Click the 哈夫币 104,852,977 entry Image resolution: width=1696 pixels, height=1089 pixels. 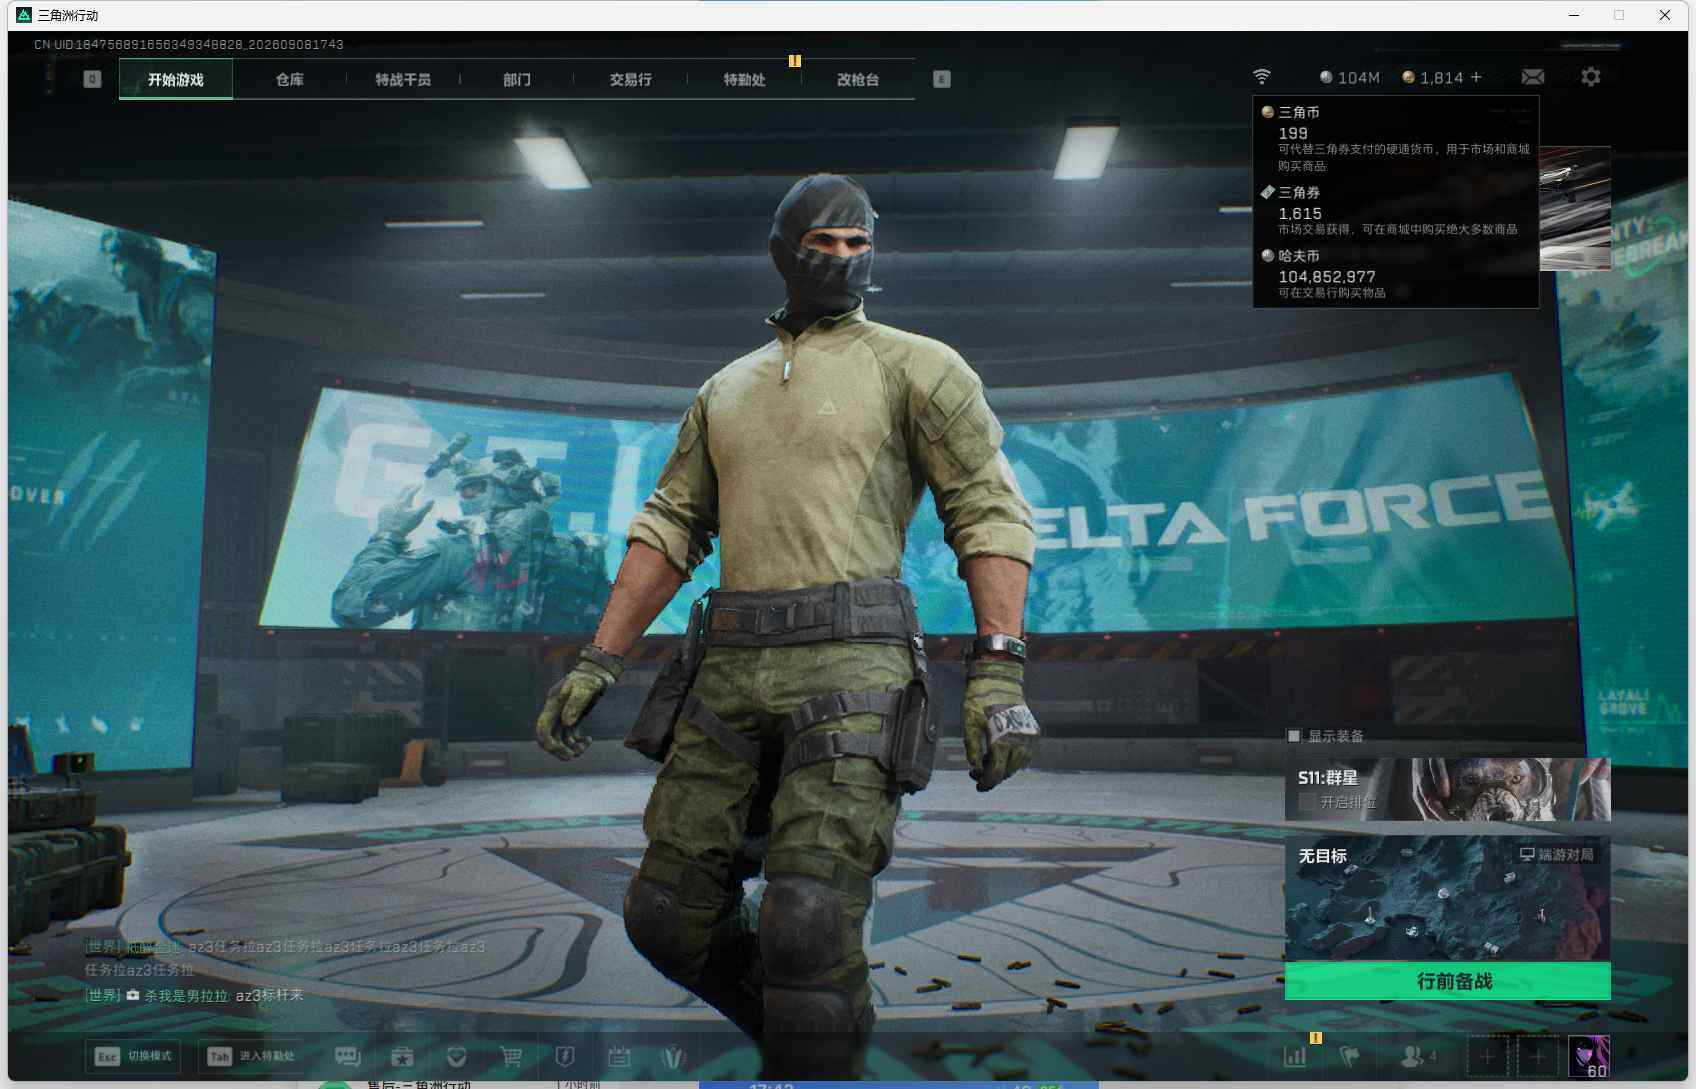click(1396, 273)
